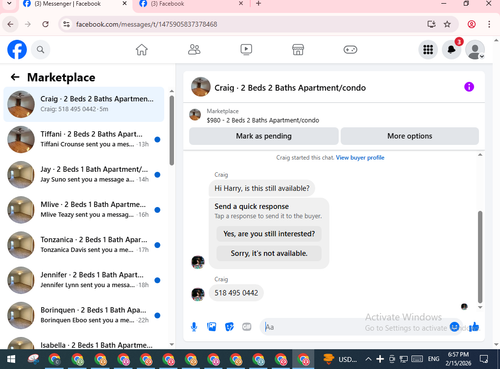The height and width of the screenshot is (369, 500).
Task: Open the GIF picker icon
Action: (247, 327)
